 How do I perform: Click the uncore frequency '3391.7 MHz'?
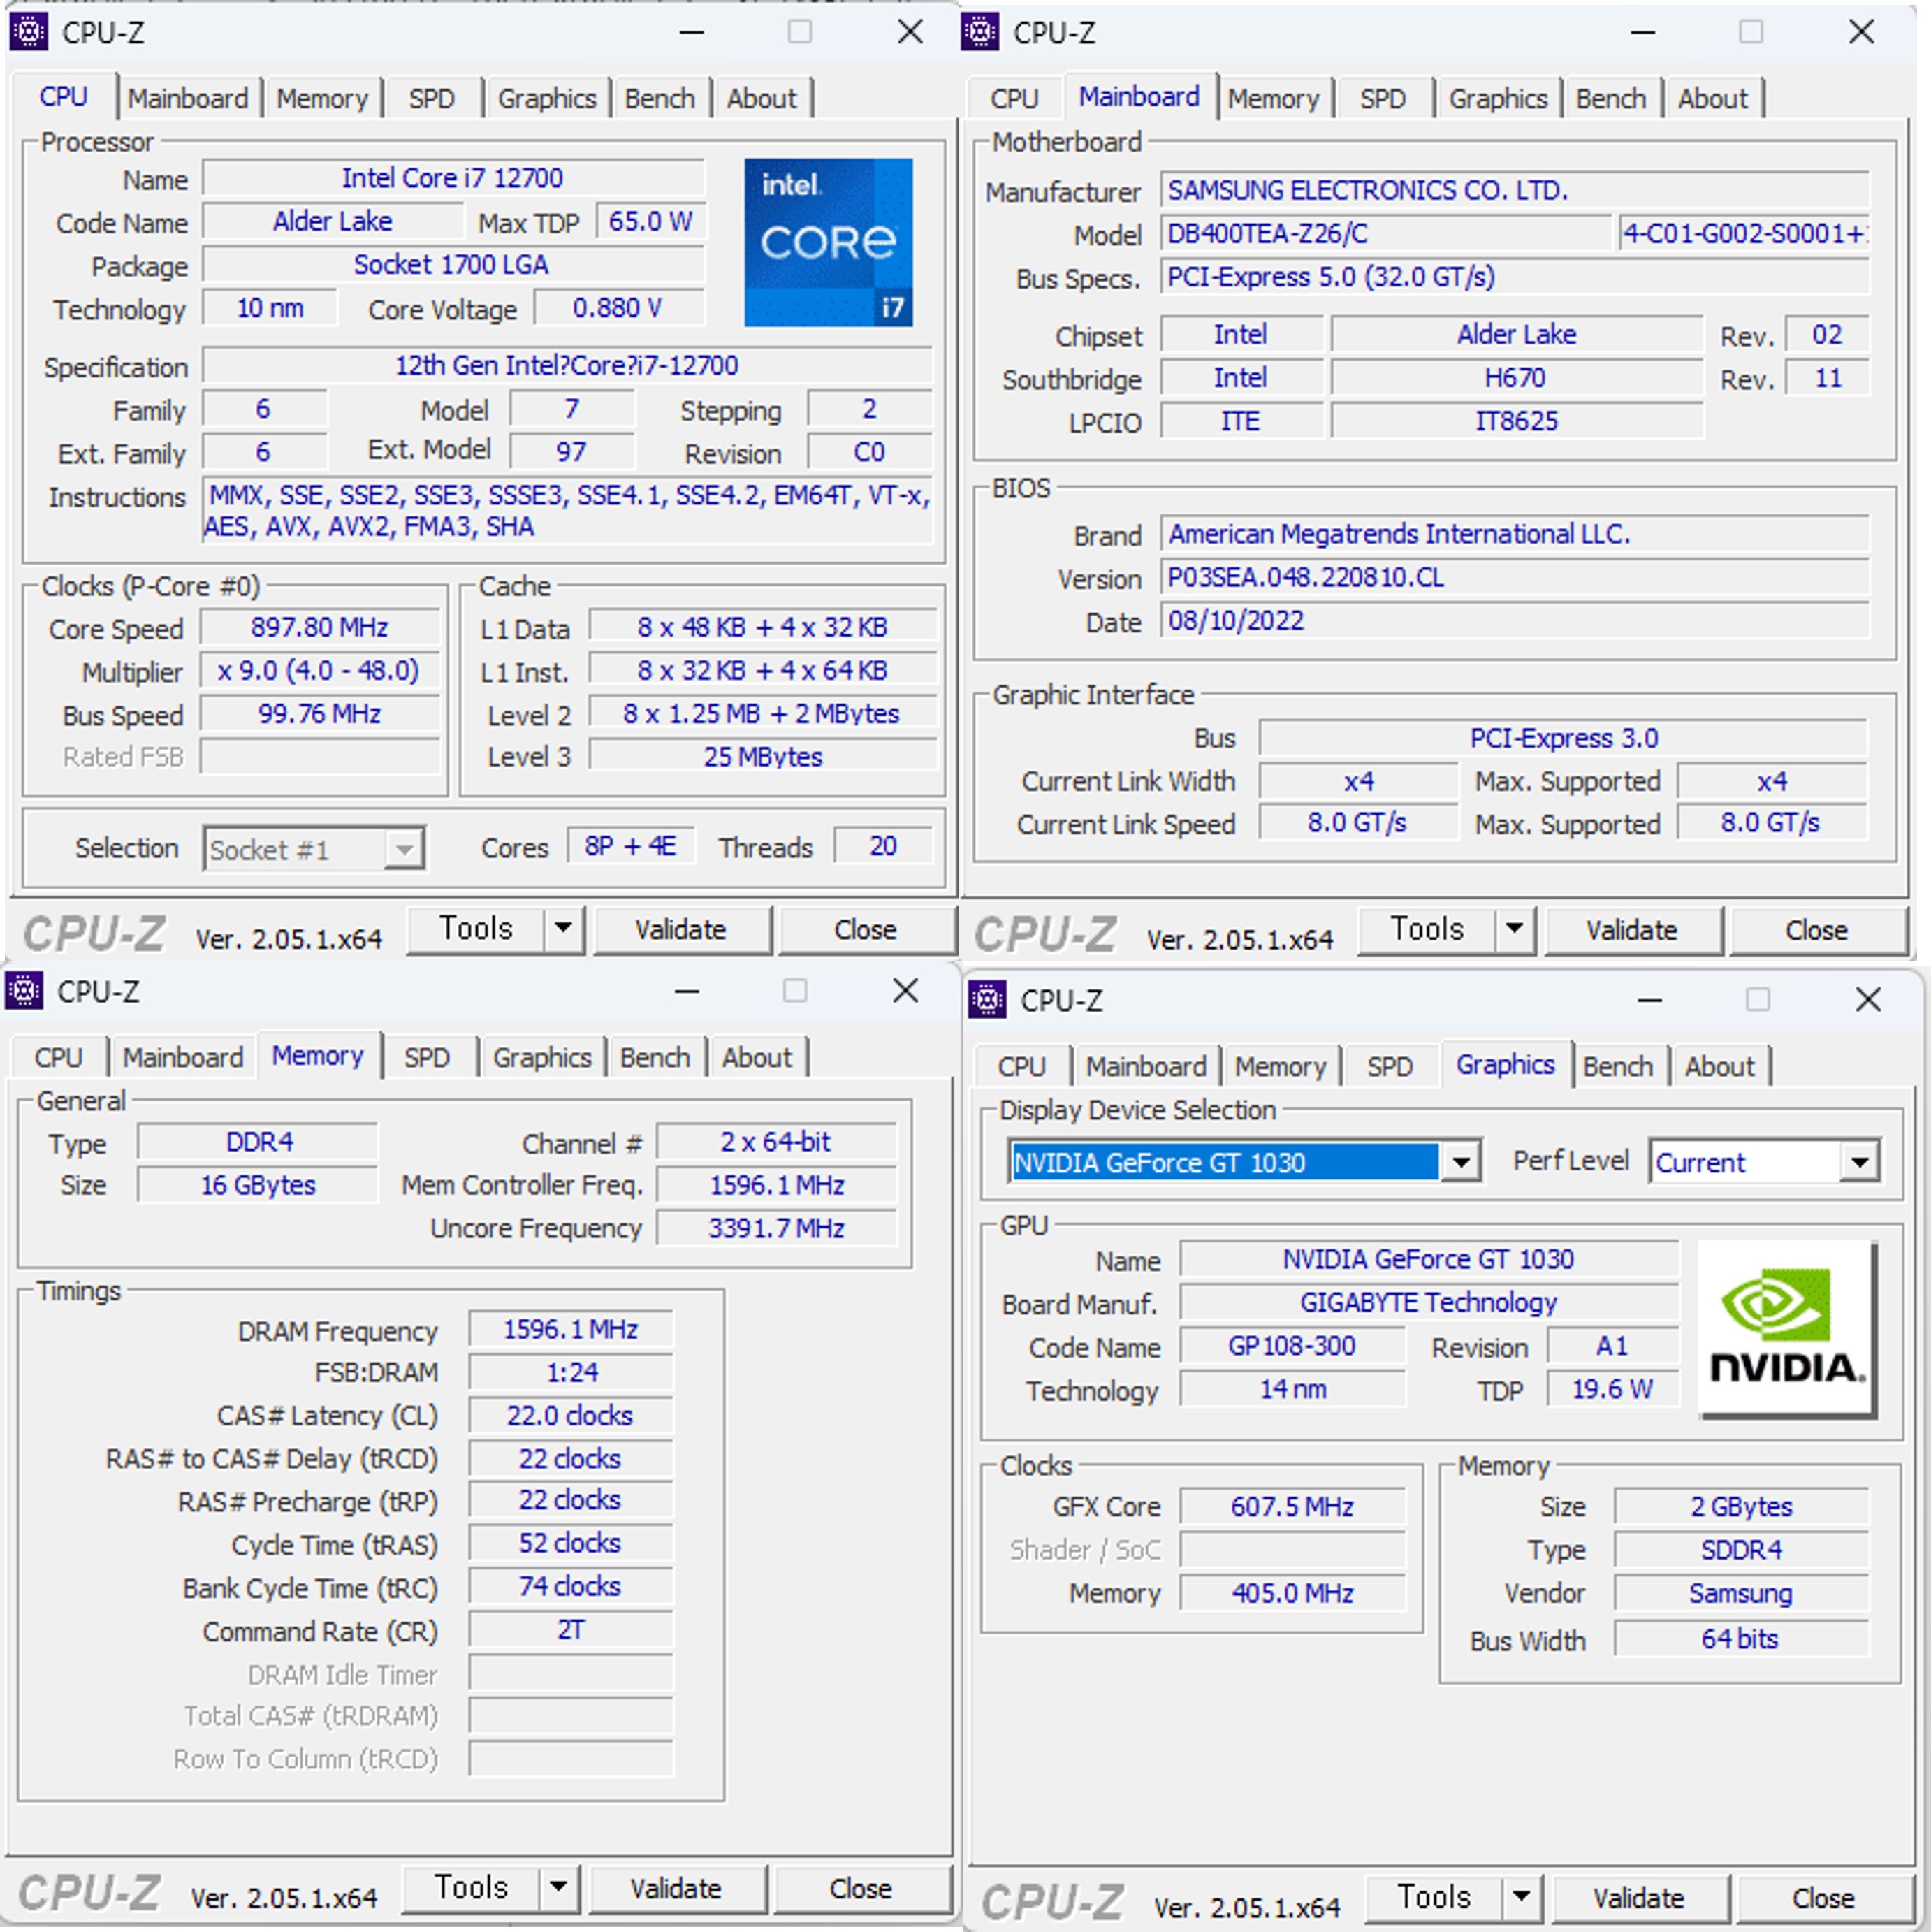point(777,1228)
